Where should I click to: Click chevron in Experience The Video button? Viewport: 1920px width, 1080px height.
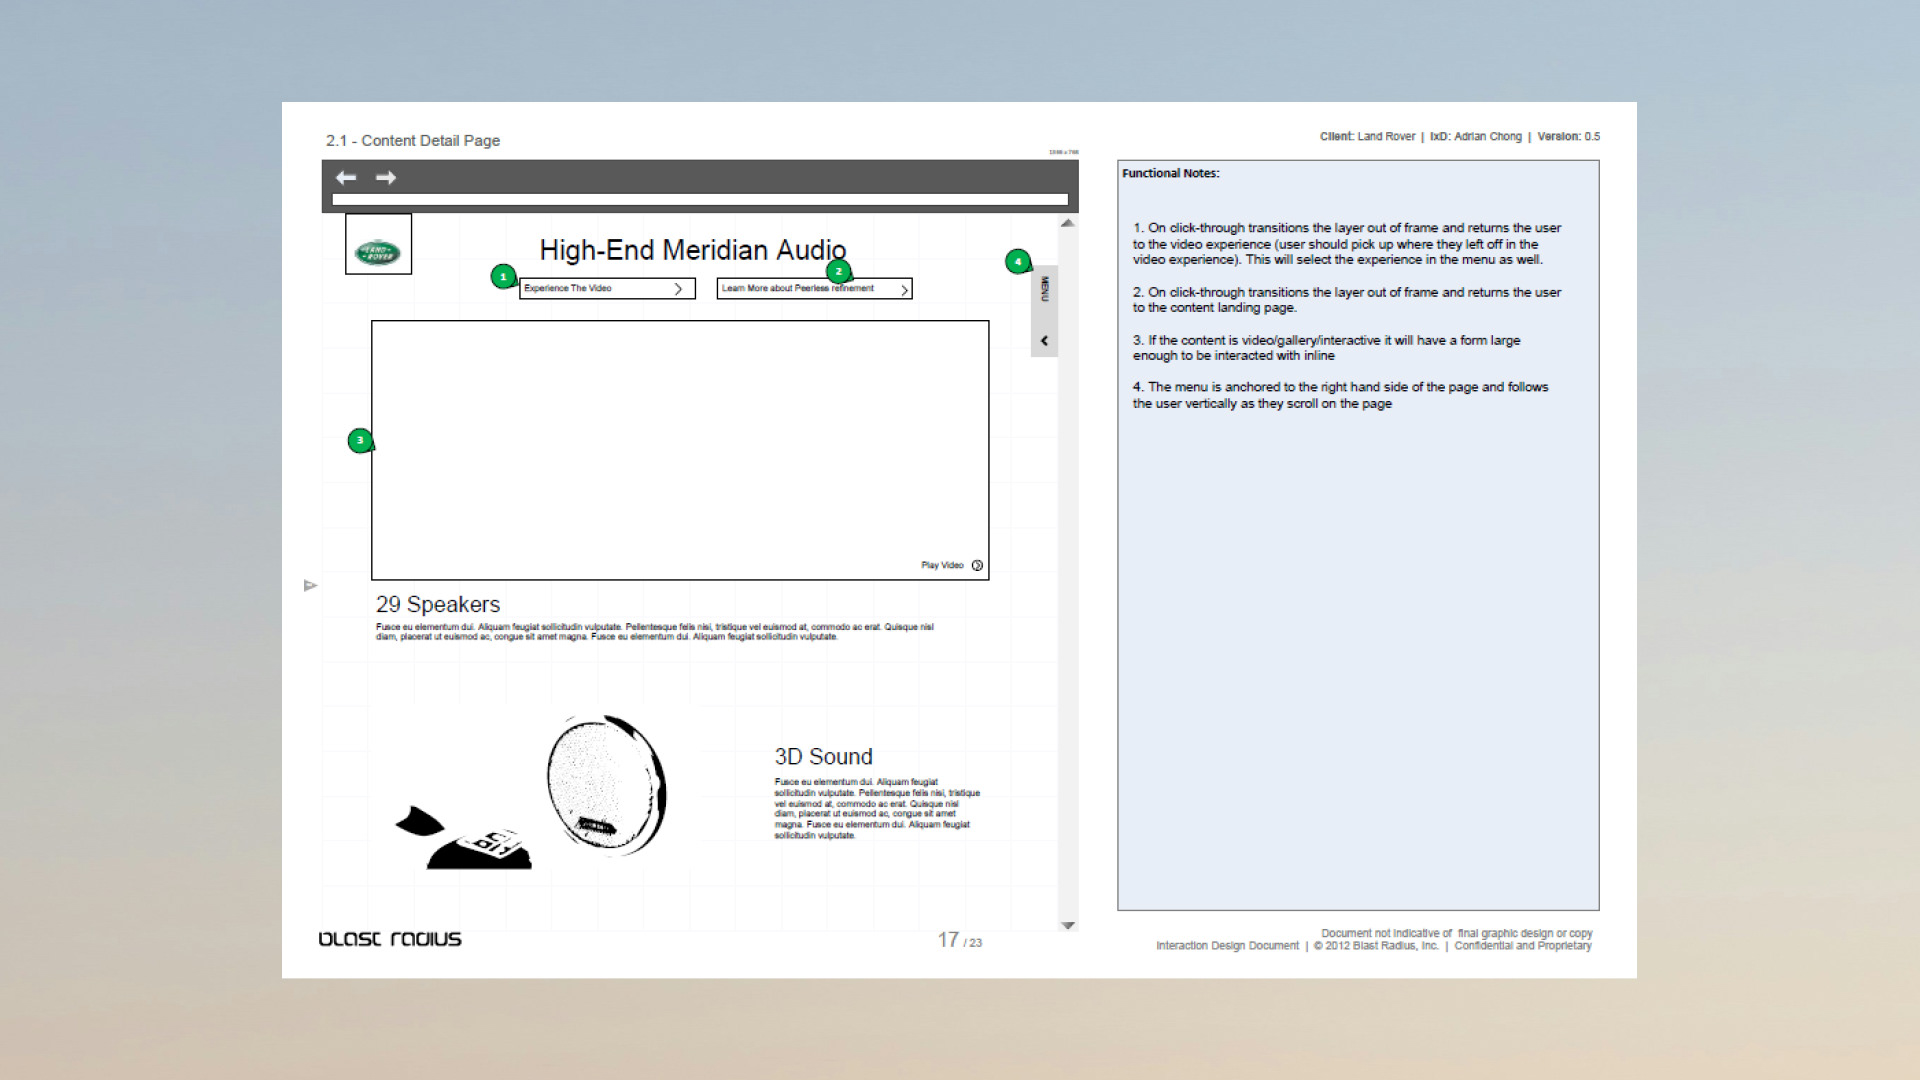tap(678, 289)
